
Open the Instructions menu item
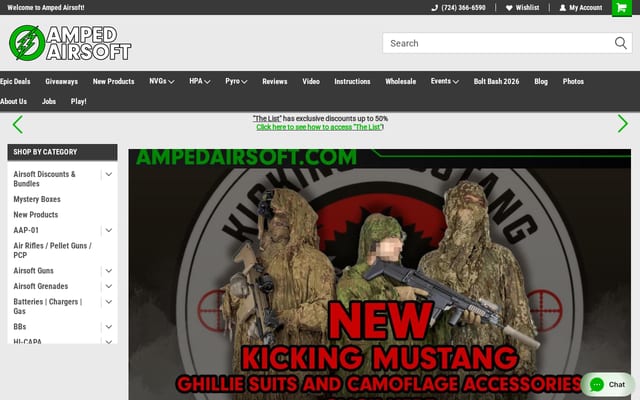pyautogui.click(x=352, y=81)
